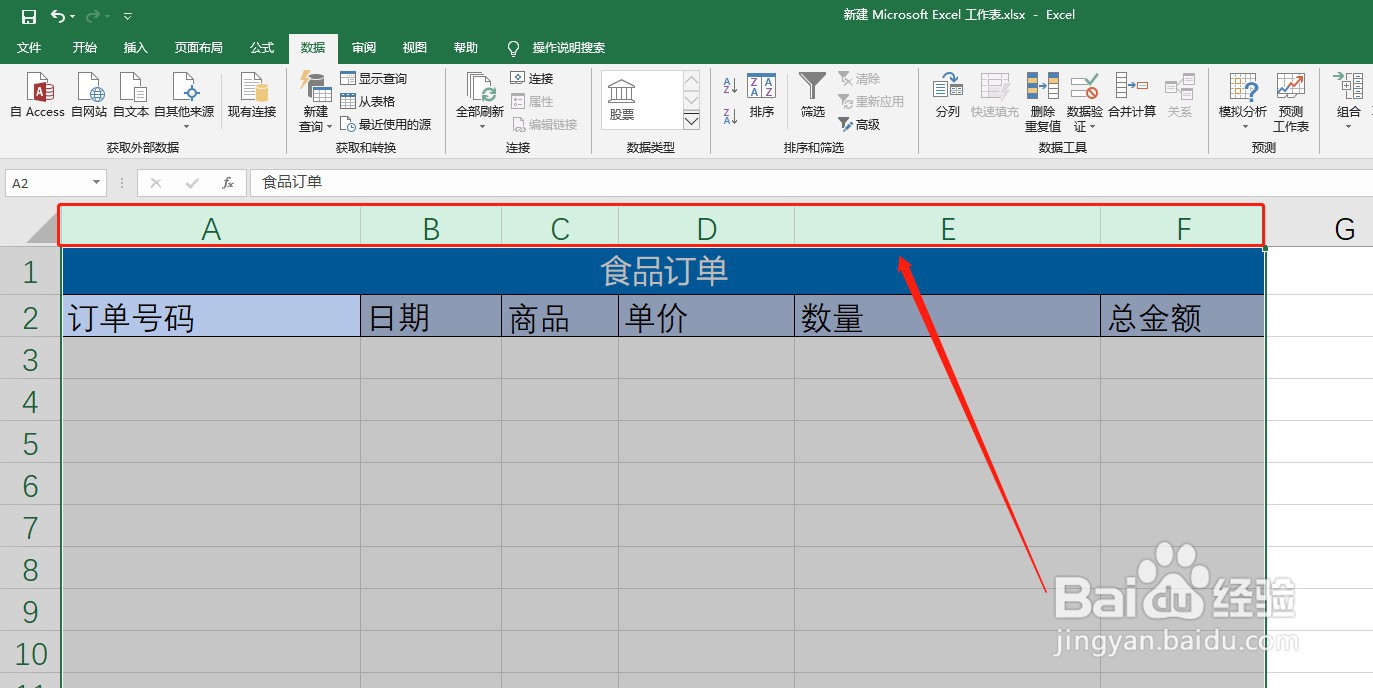Open 数据验证 (Data Validation)
The image size is (1373, 688).
pyautogui.click(x=1084, y=97)
